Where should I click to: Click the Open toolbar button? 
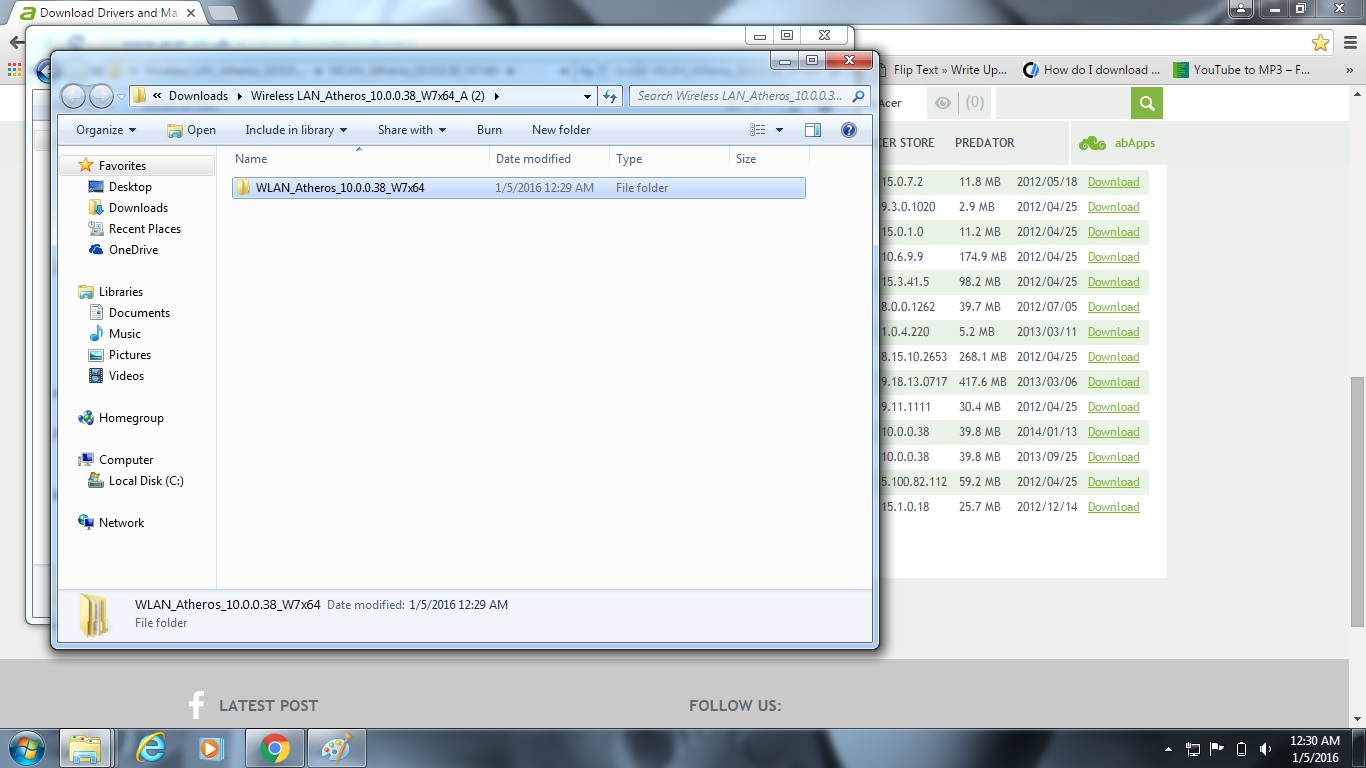point(191,130)
